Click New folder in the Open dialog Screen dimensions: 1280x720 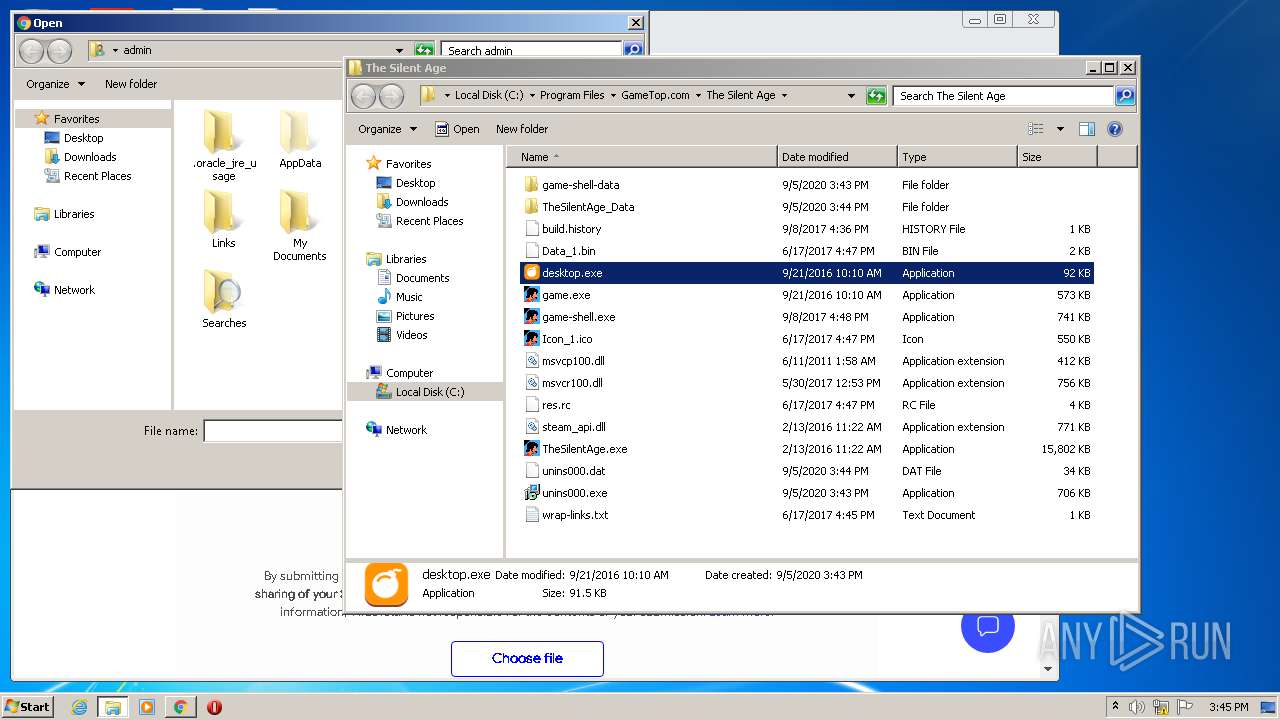pos(131,84)
